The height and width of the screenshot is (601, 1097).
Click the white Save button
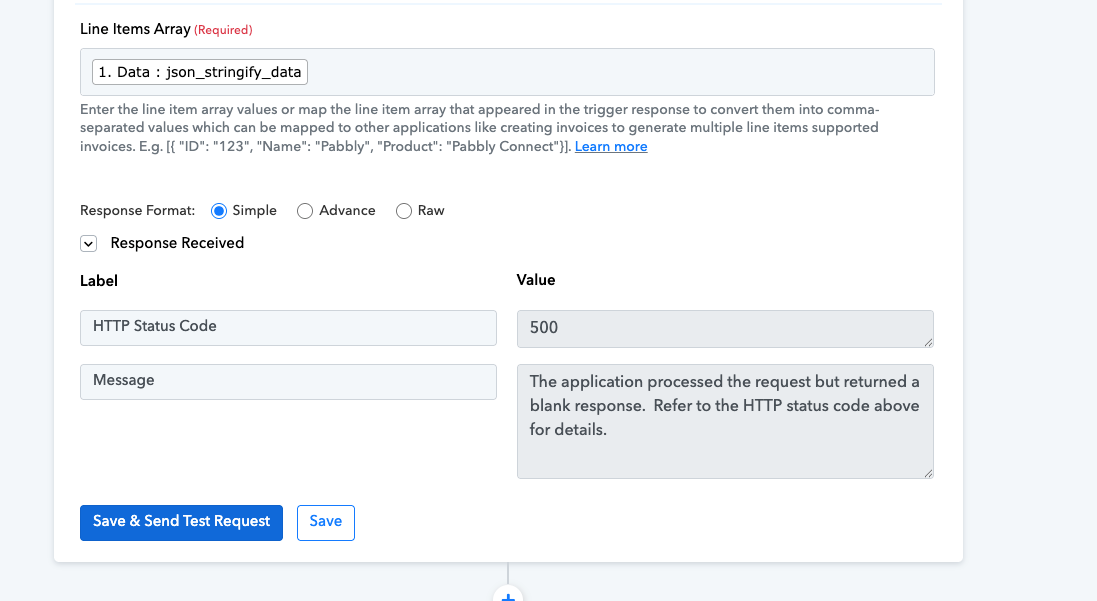[x=325, y=522]
